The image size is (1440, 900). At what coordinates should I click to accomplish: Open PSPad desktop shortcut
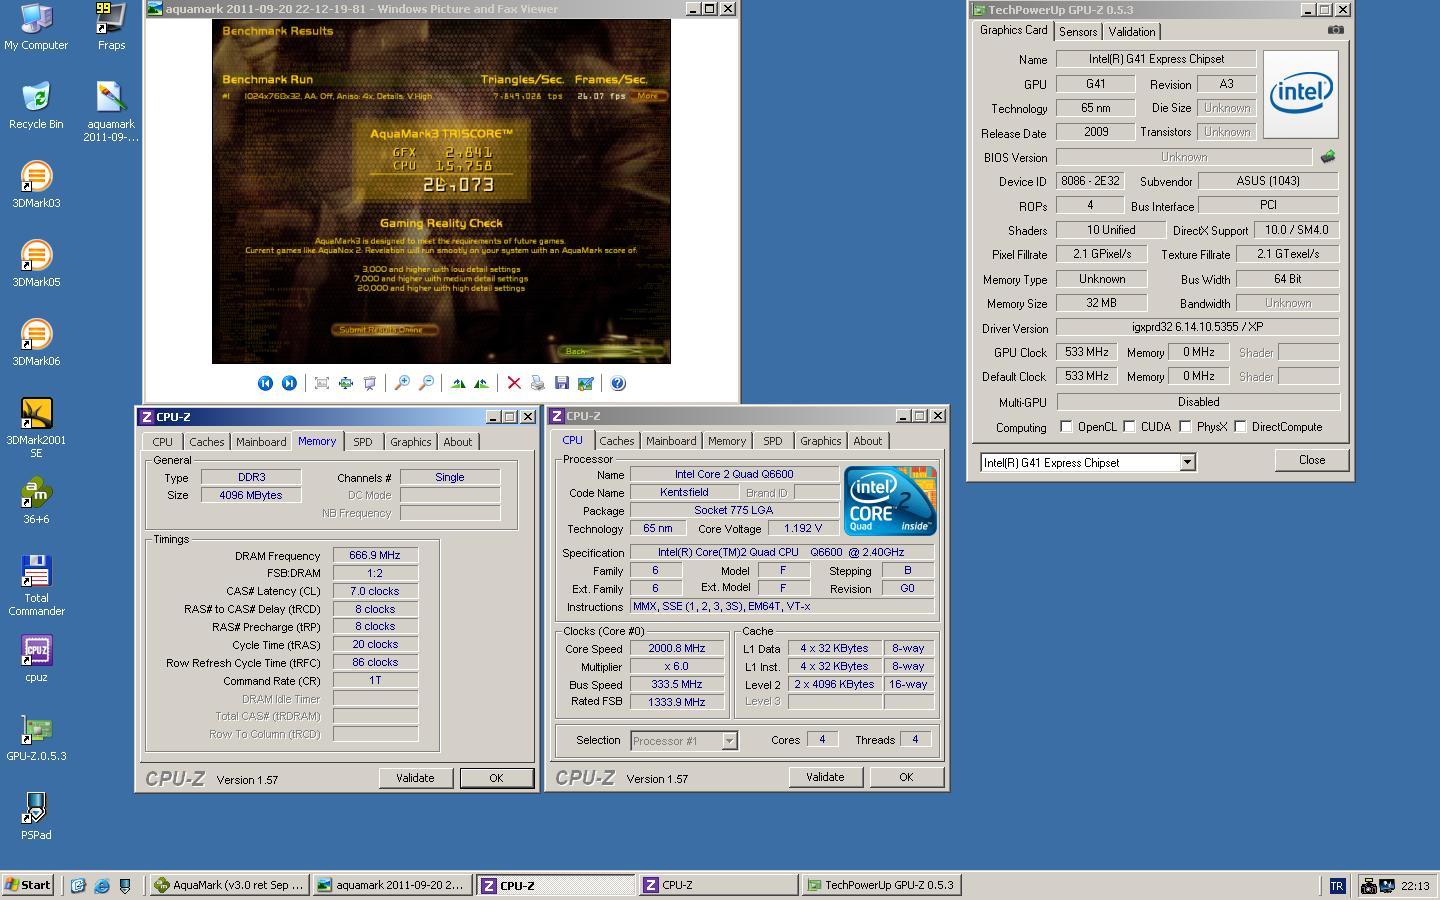(x=36, y=817)
